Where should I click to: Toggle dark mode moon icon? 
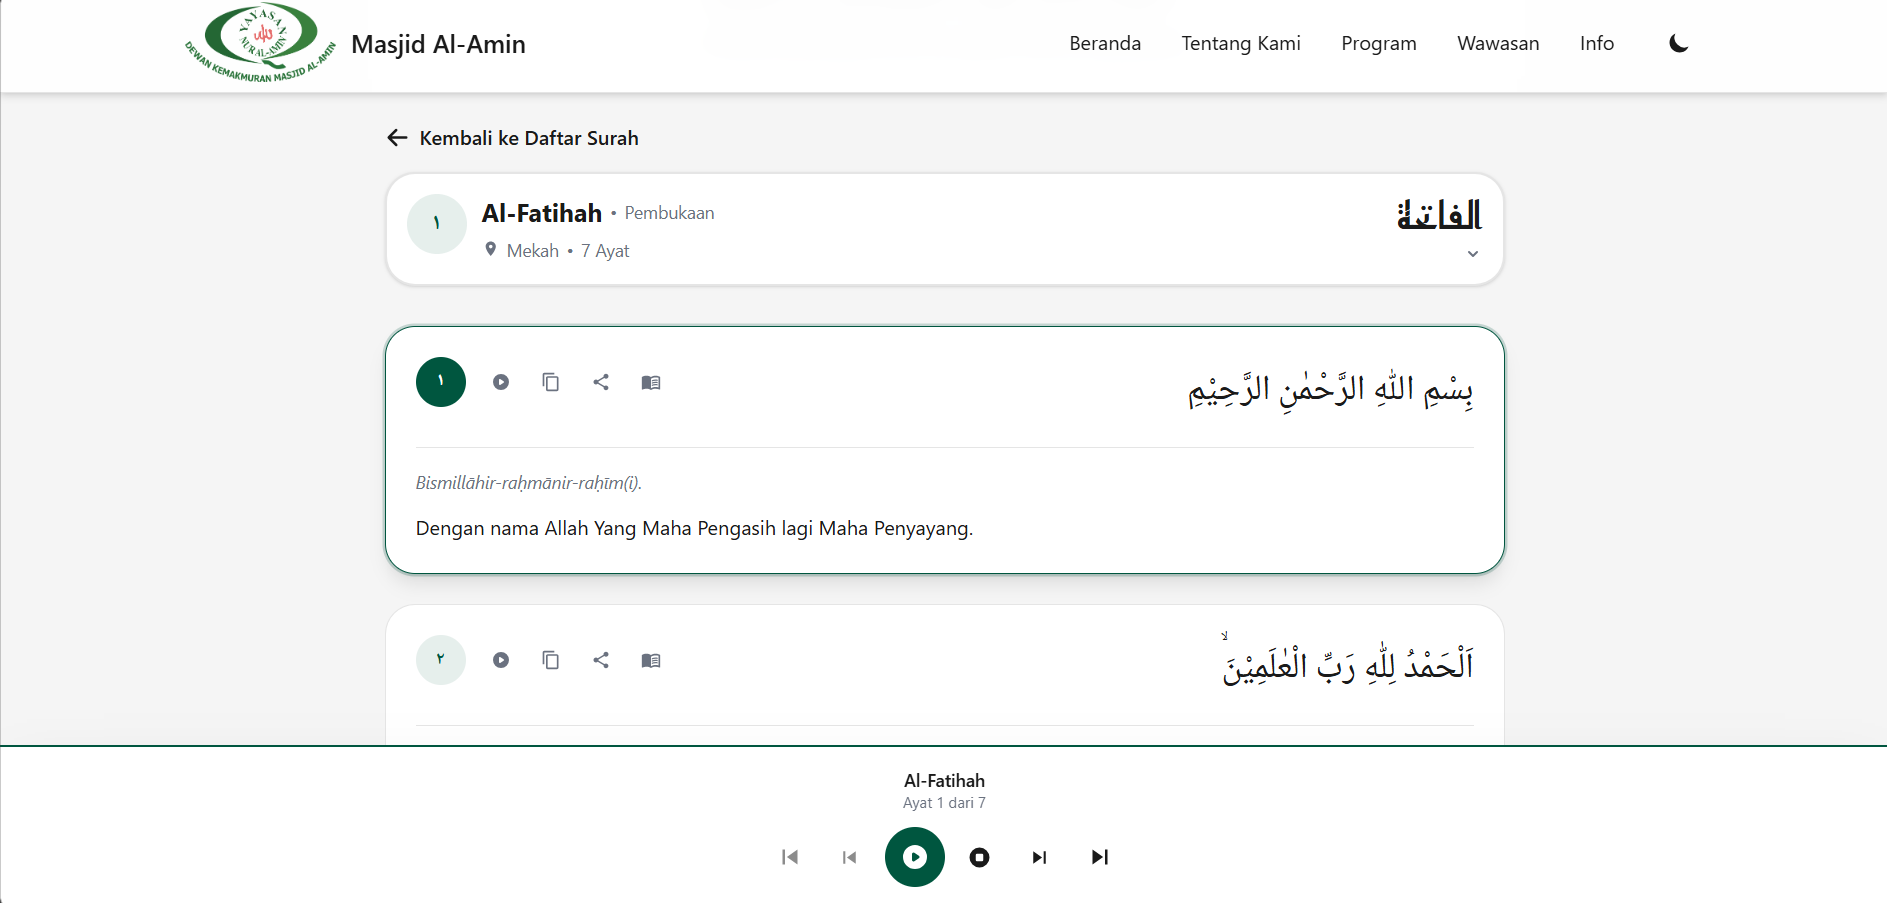[1679, 43]
